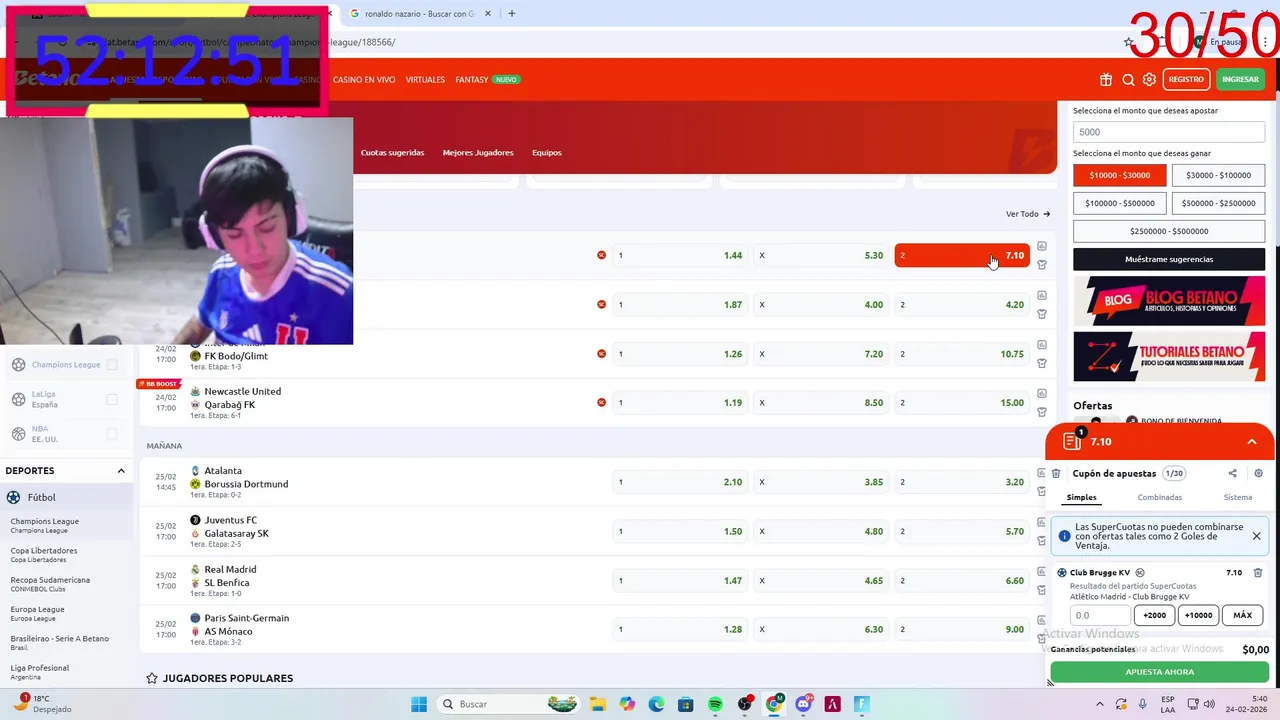
Task: Clear all bets with coupon trash icon
Action: (x=1056, y=474)
